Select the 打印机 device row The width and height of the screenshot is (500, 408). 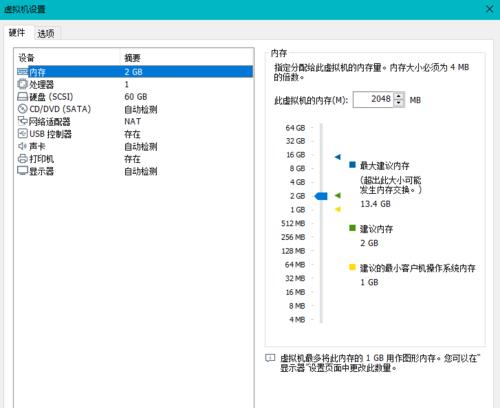click(x=135, y=159)
